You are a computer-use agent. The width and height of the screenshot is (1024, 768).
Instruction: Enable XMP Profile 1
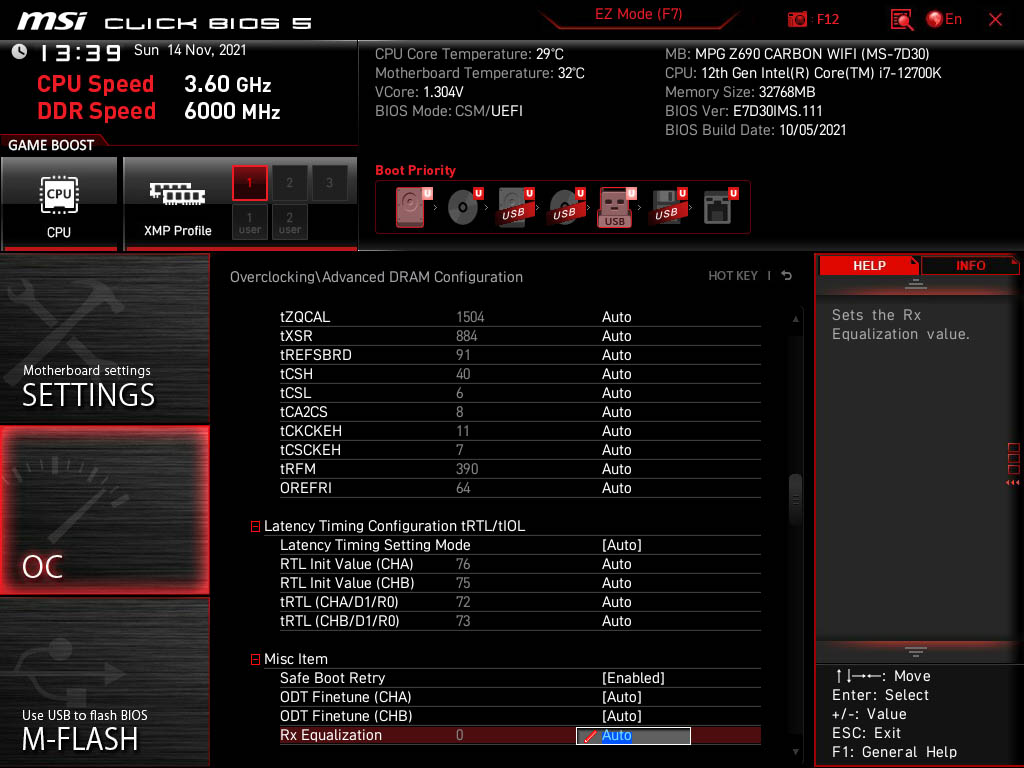[x=250, y=183]
